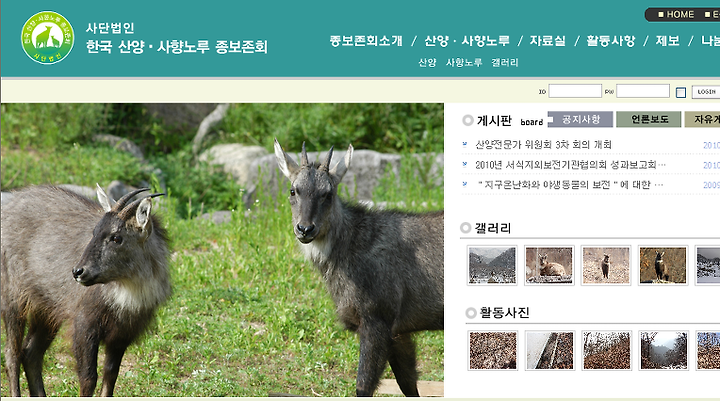Switch to the 언론보도 board tab
Screen dimensions: 720x401
pos(649,119)
